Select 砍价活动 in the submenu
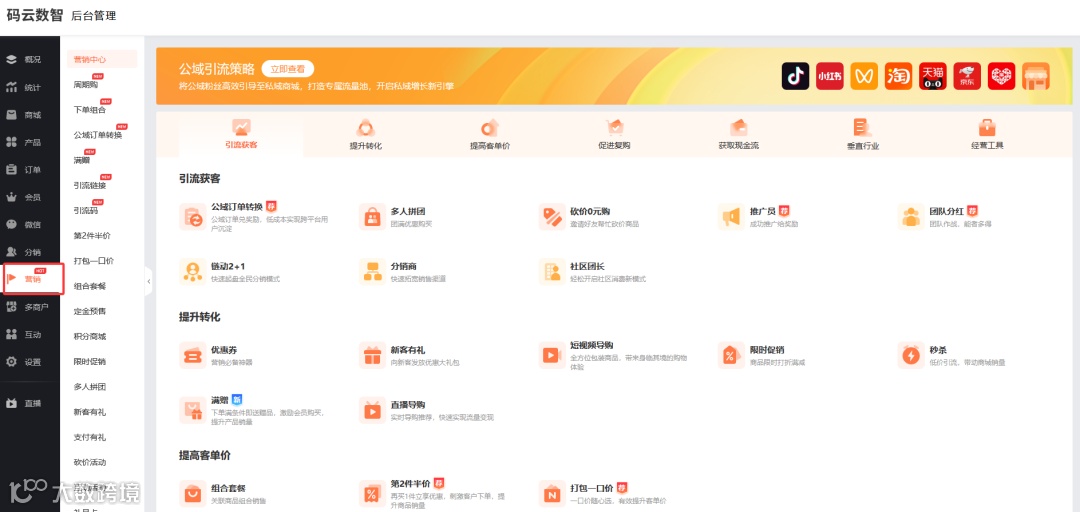This screenshot has width=1080, height=512. pyautogui.click(x=90, y=462)
